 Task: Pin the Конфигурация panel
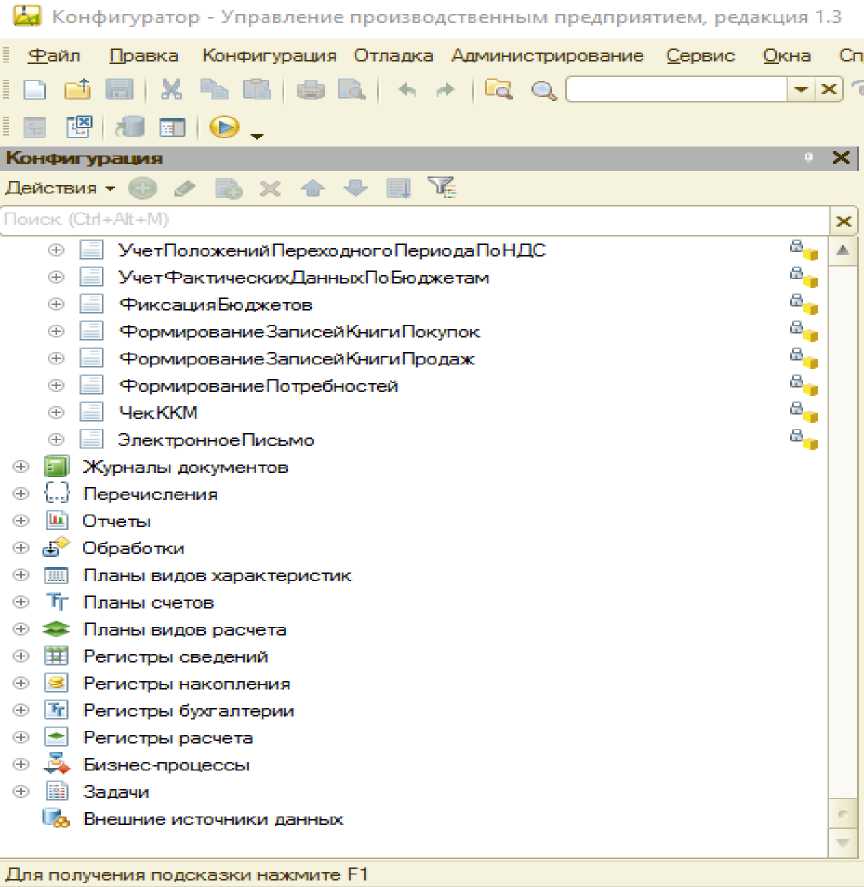click(x=809, y=157)
